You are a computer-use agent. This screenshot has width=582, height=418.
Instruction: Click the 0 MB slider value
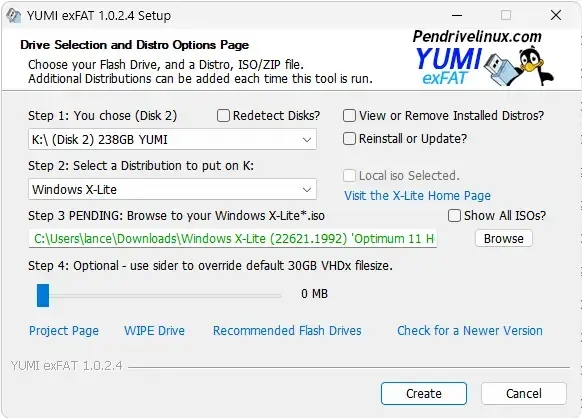pos(314,294)
